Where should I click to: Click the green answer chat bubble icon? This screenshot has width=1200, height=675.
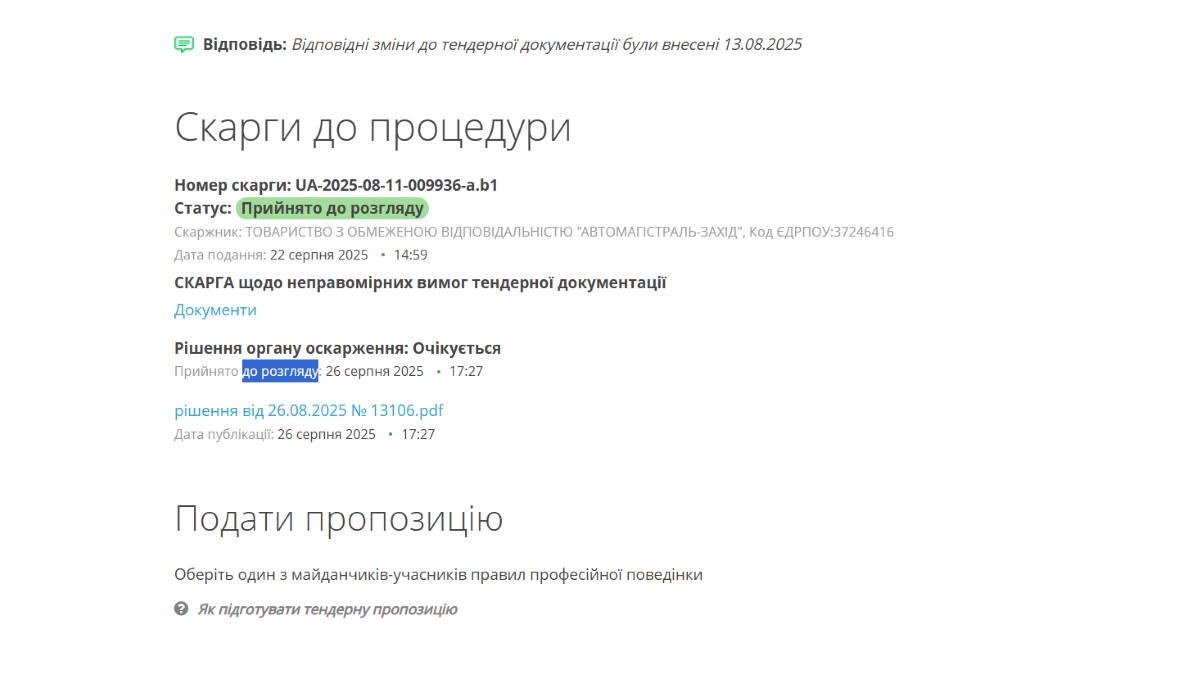coord(183,44)
